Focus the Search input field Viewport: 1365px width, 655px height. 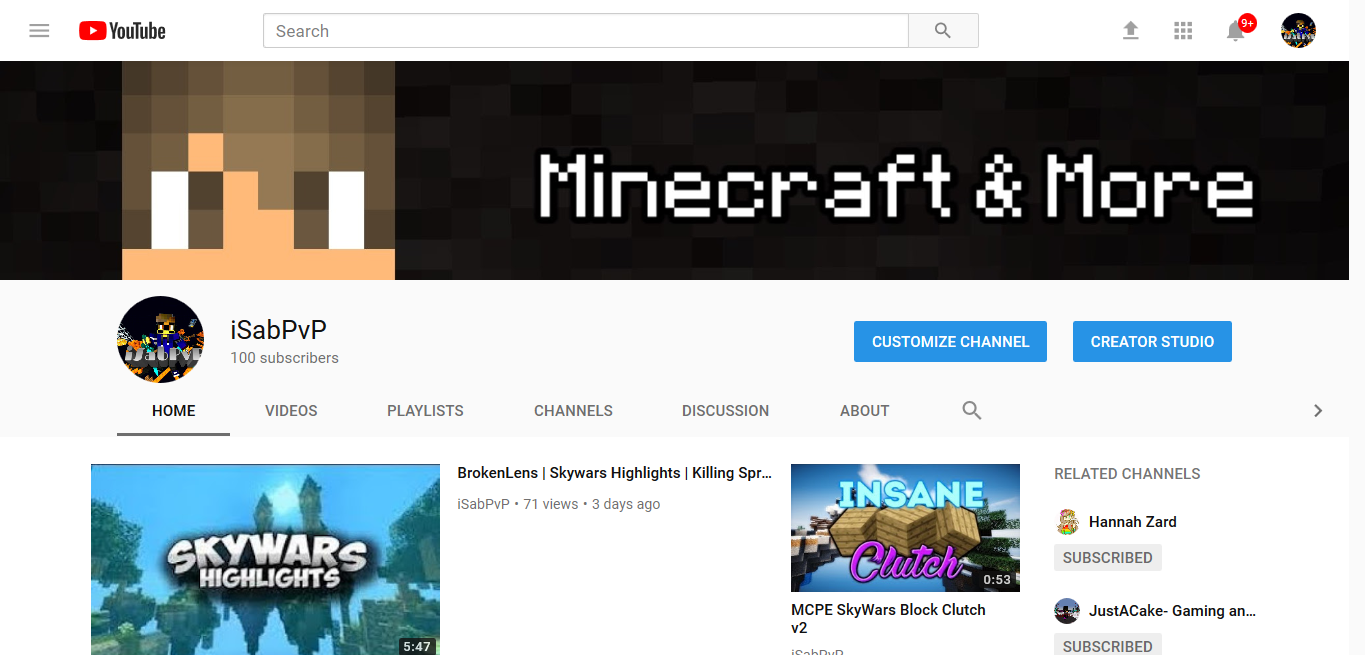pyautogui.click(x=585, y=31)
